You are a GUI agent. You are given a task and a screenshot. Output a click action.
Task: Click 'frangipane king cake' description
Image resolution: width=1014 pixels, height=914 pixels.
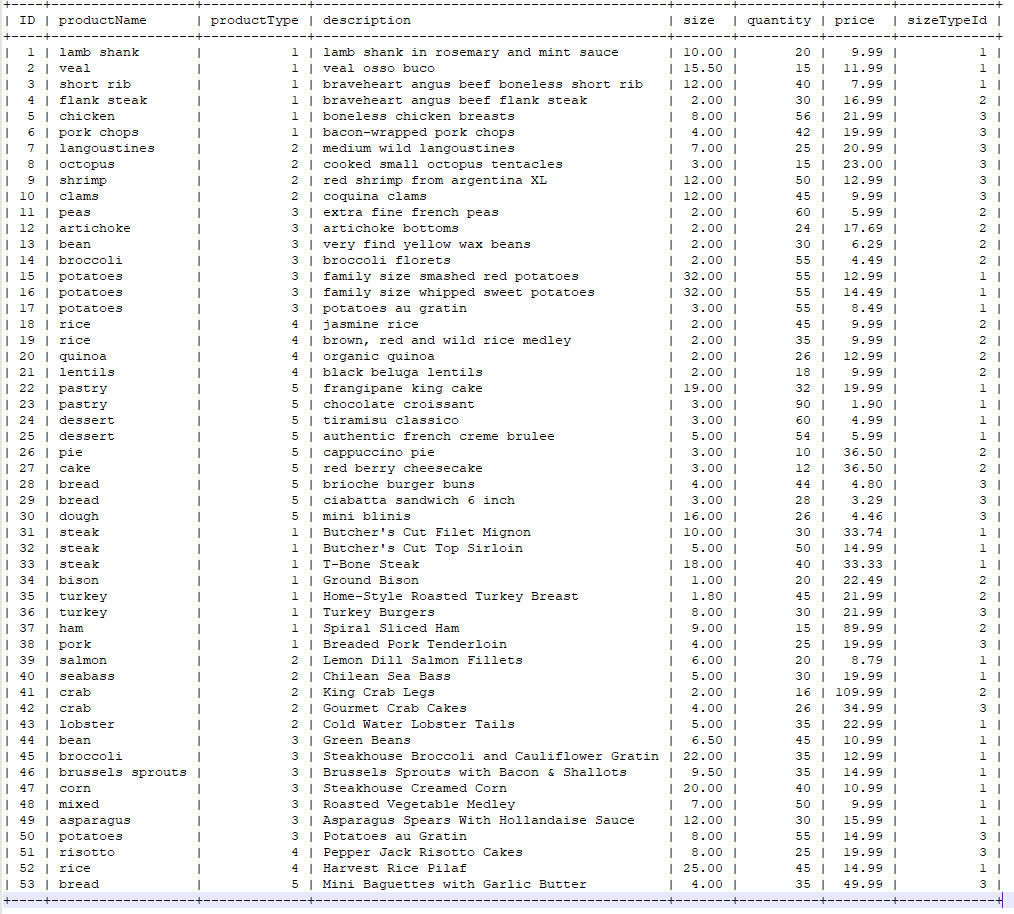[x=403, y=389]
